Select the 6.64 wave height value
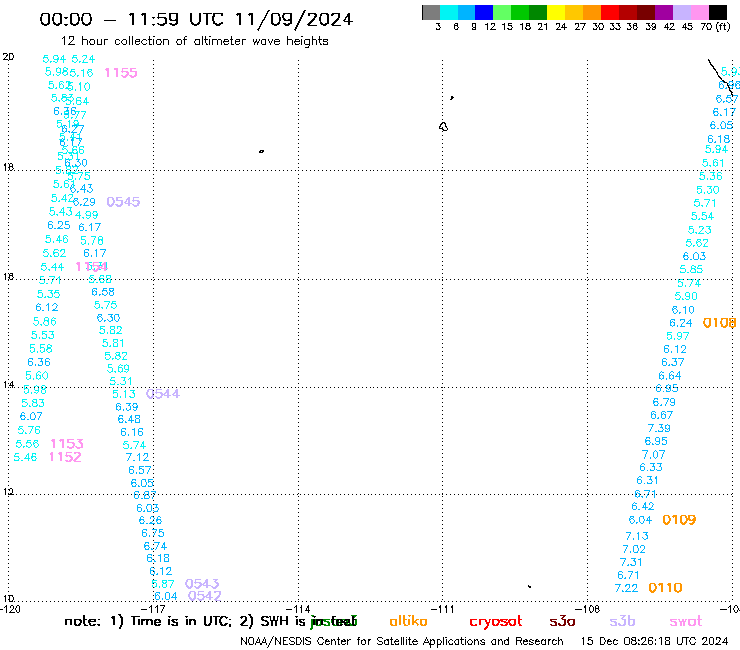The width and height of the screenshot is (740, 650). (670, 376)
